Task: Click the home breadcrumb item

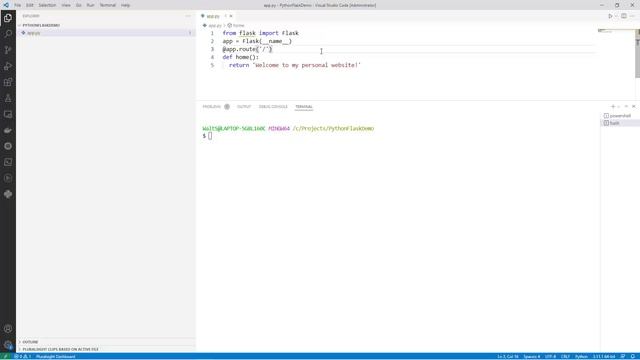Action: tap(236, 25)
